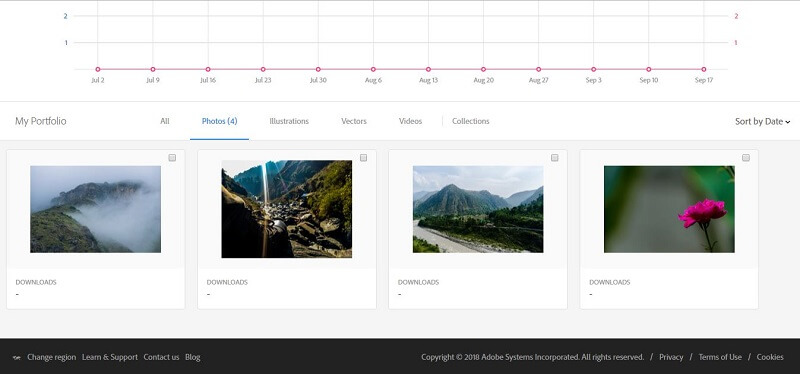800x374 pixels.
Task: Tick the checkbox on the waterfall rocks photo
Action: pyautogui.click(x=364, y=158)
